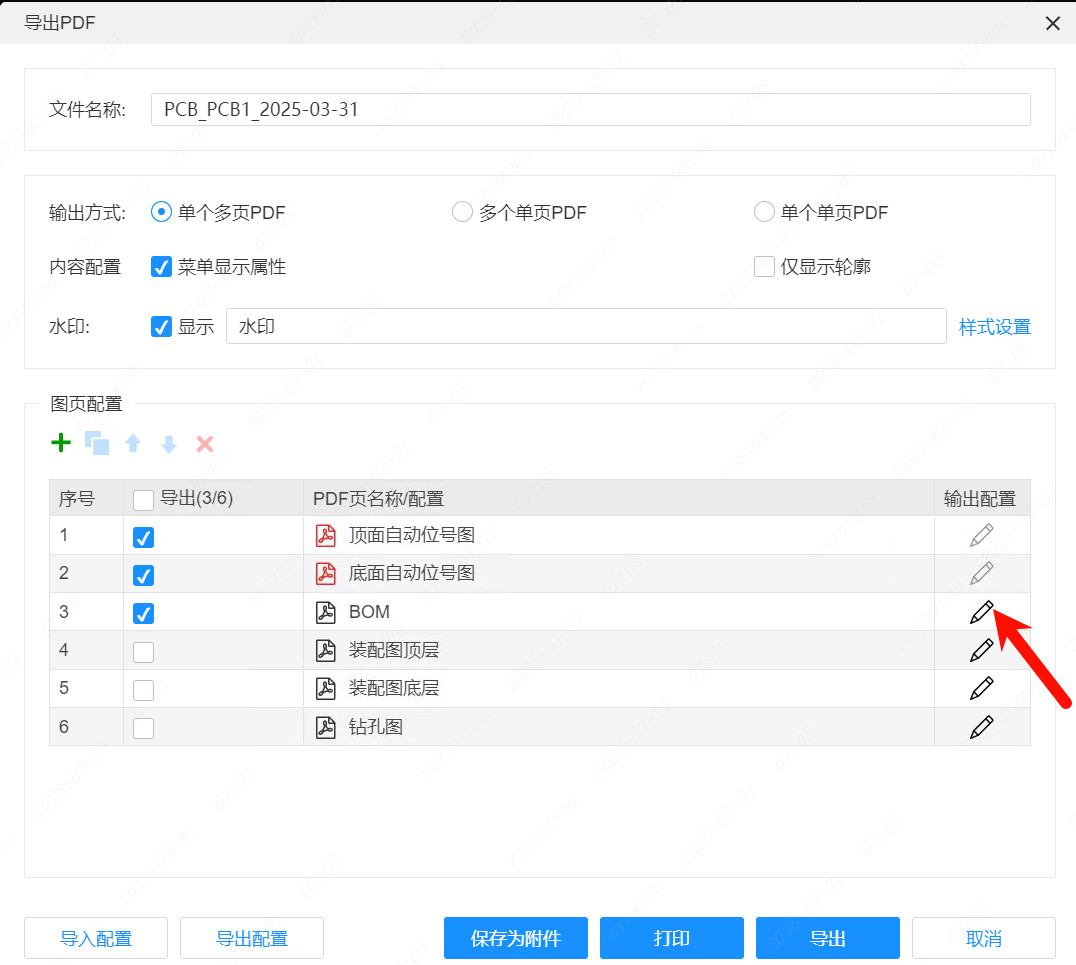Select the 多个单页PDF output mode
Screen dimensions: 1076x965
pyautogui.click(x=462, y=211)
